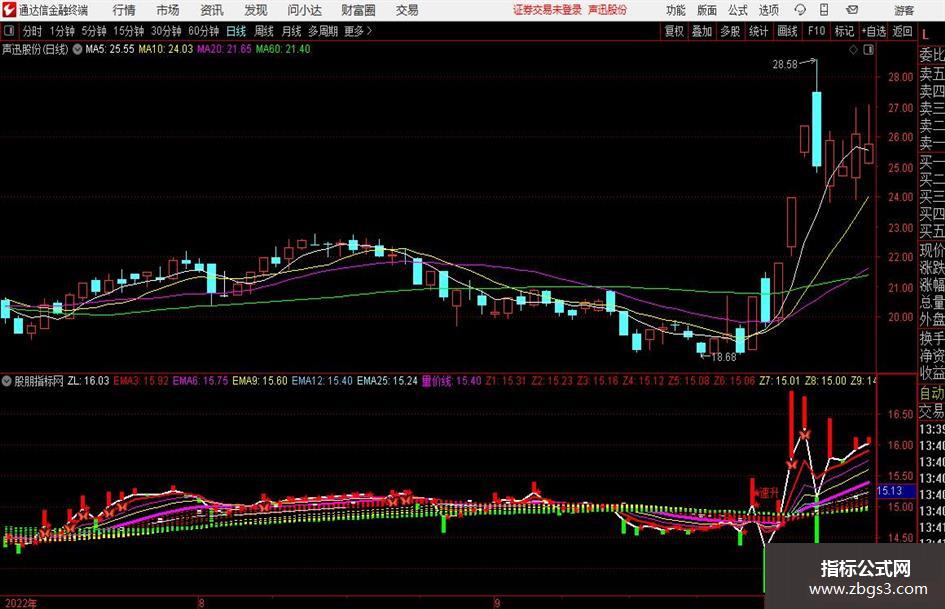Open the 资讯 menu
The width and height of the screenshot is (945, 609).
pyautogui.click(x=212, y=10)
